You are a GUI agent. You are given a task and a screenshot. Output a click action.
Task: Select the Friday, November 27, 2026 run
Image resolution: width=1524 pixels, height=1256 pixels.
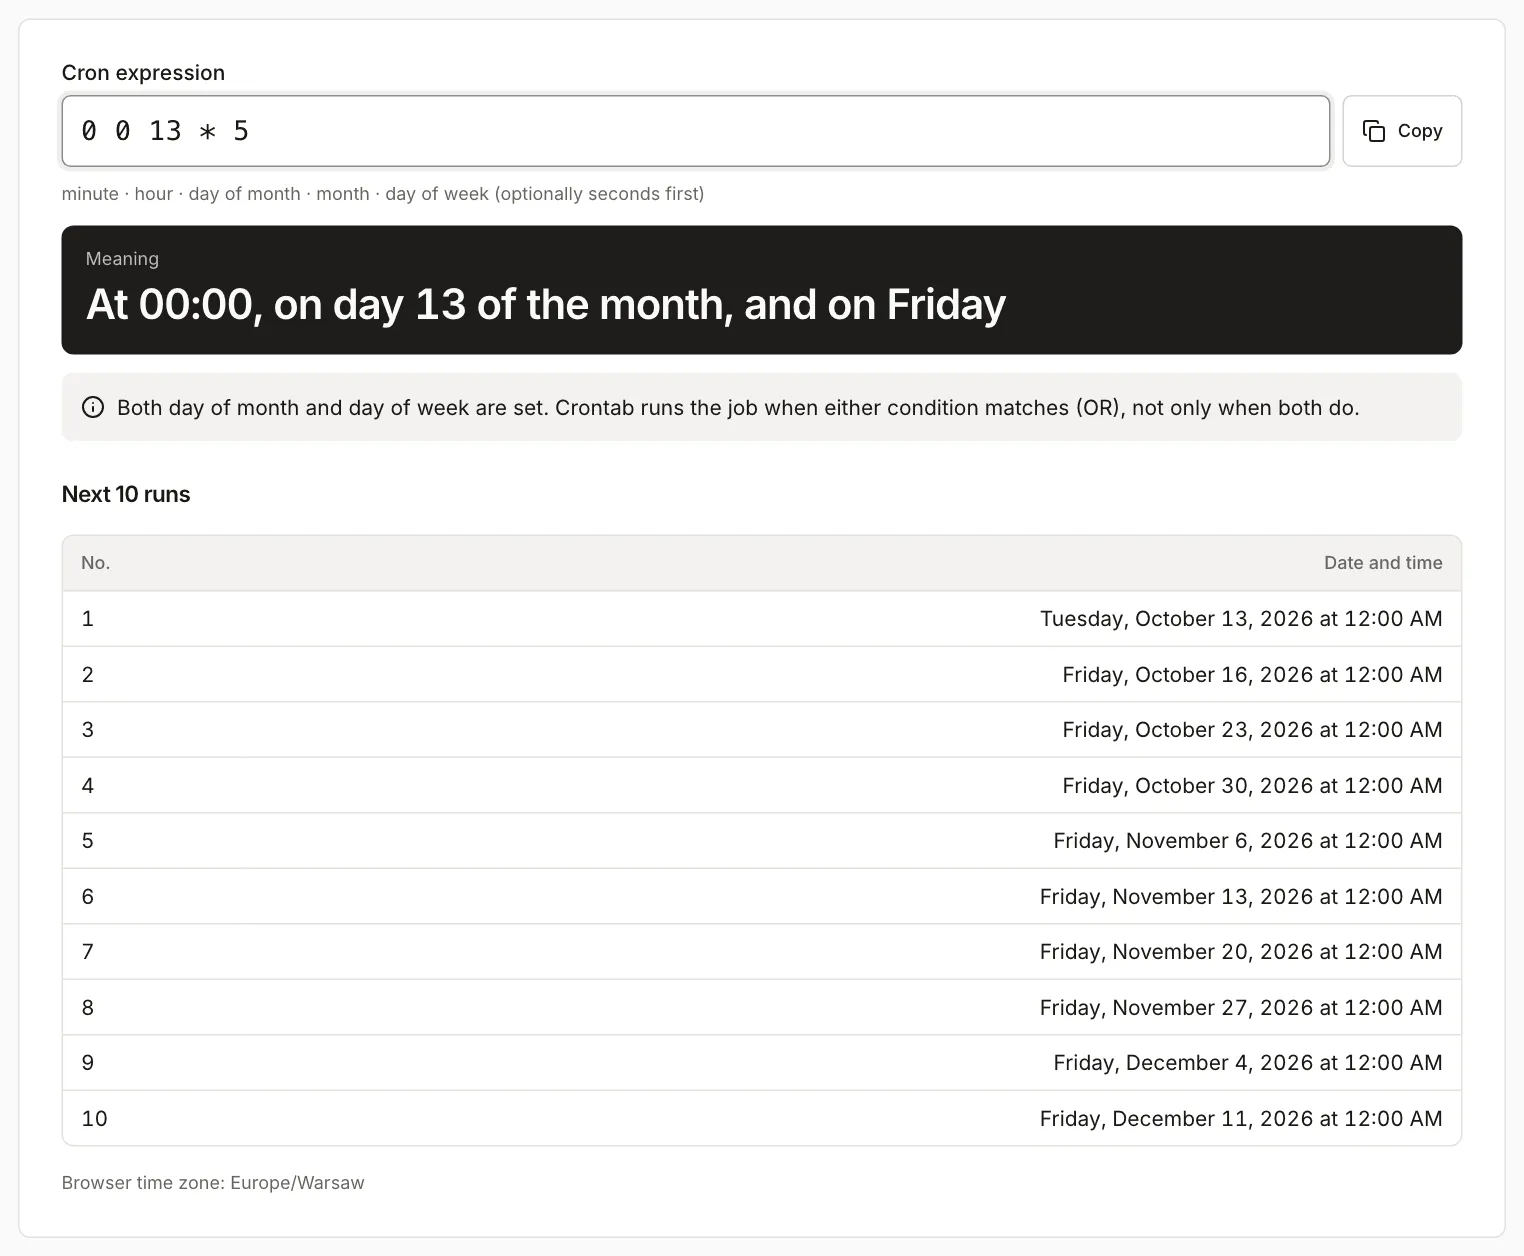762,1008
